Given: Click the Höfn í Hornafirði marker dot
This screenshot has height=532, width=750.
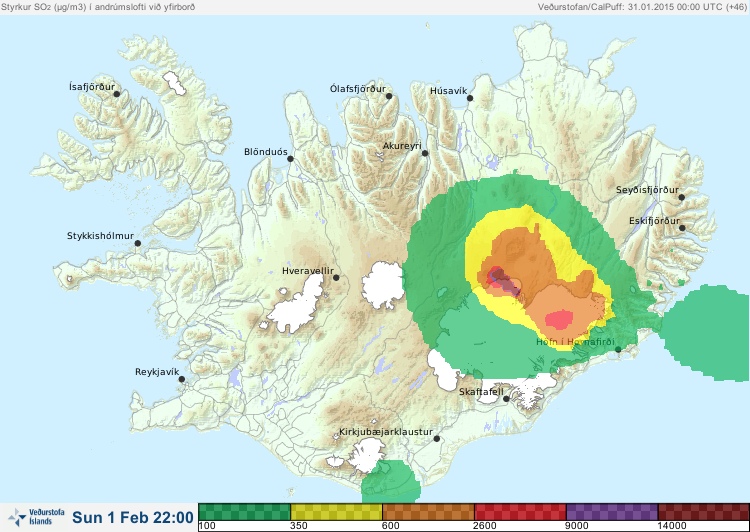Looking at the screenshot, I should tap(618, 350).
